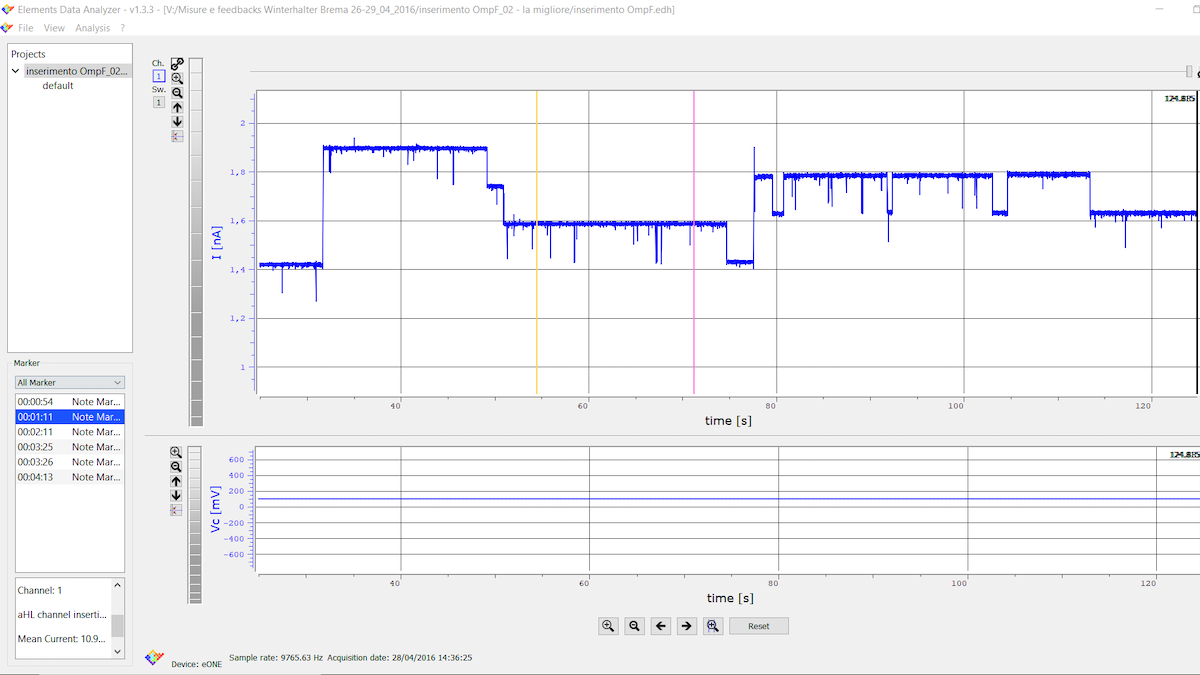The width and height of the screenshot is (1200, 675).
Task: Open the All Marker dropdown
Action: point(69,382)
